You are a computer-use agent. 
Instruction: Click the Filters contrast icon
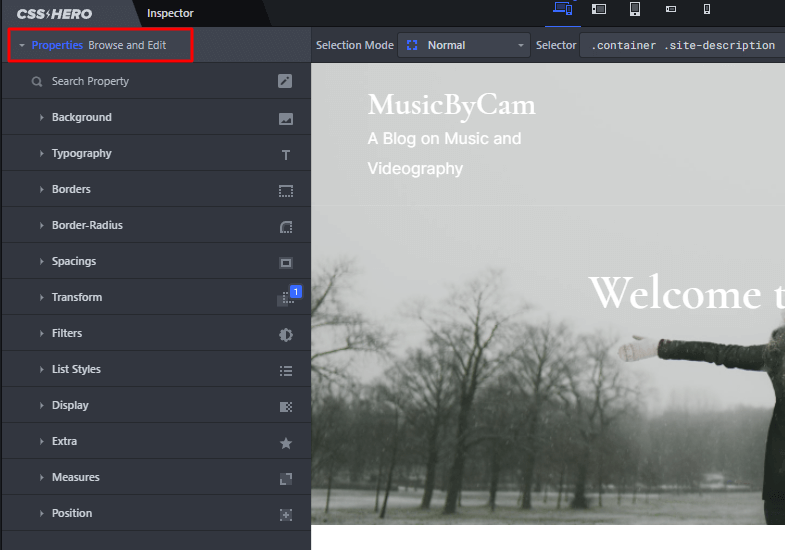coord(286,335)
